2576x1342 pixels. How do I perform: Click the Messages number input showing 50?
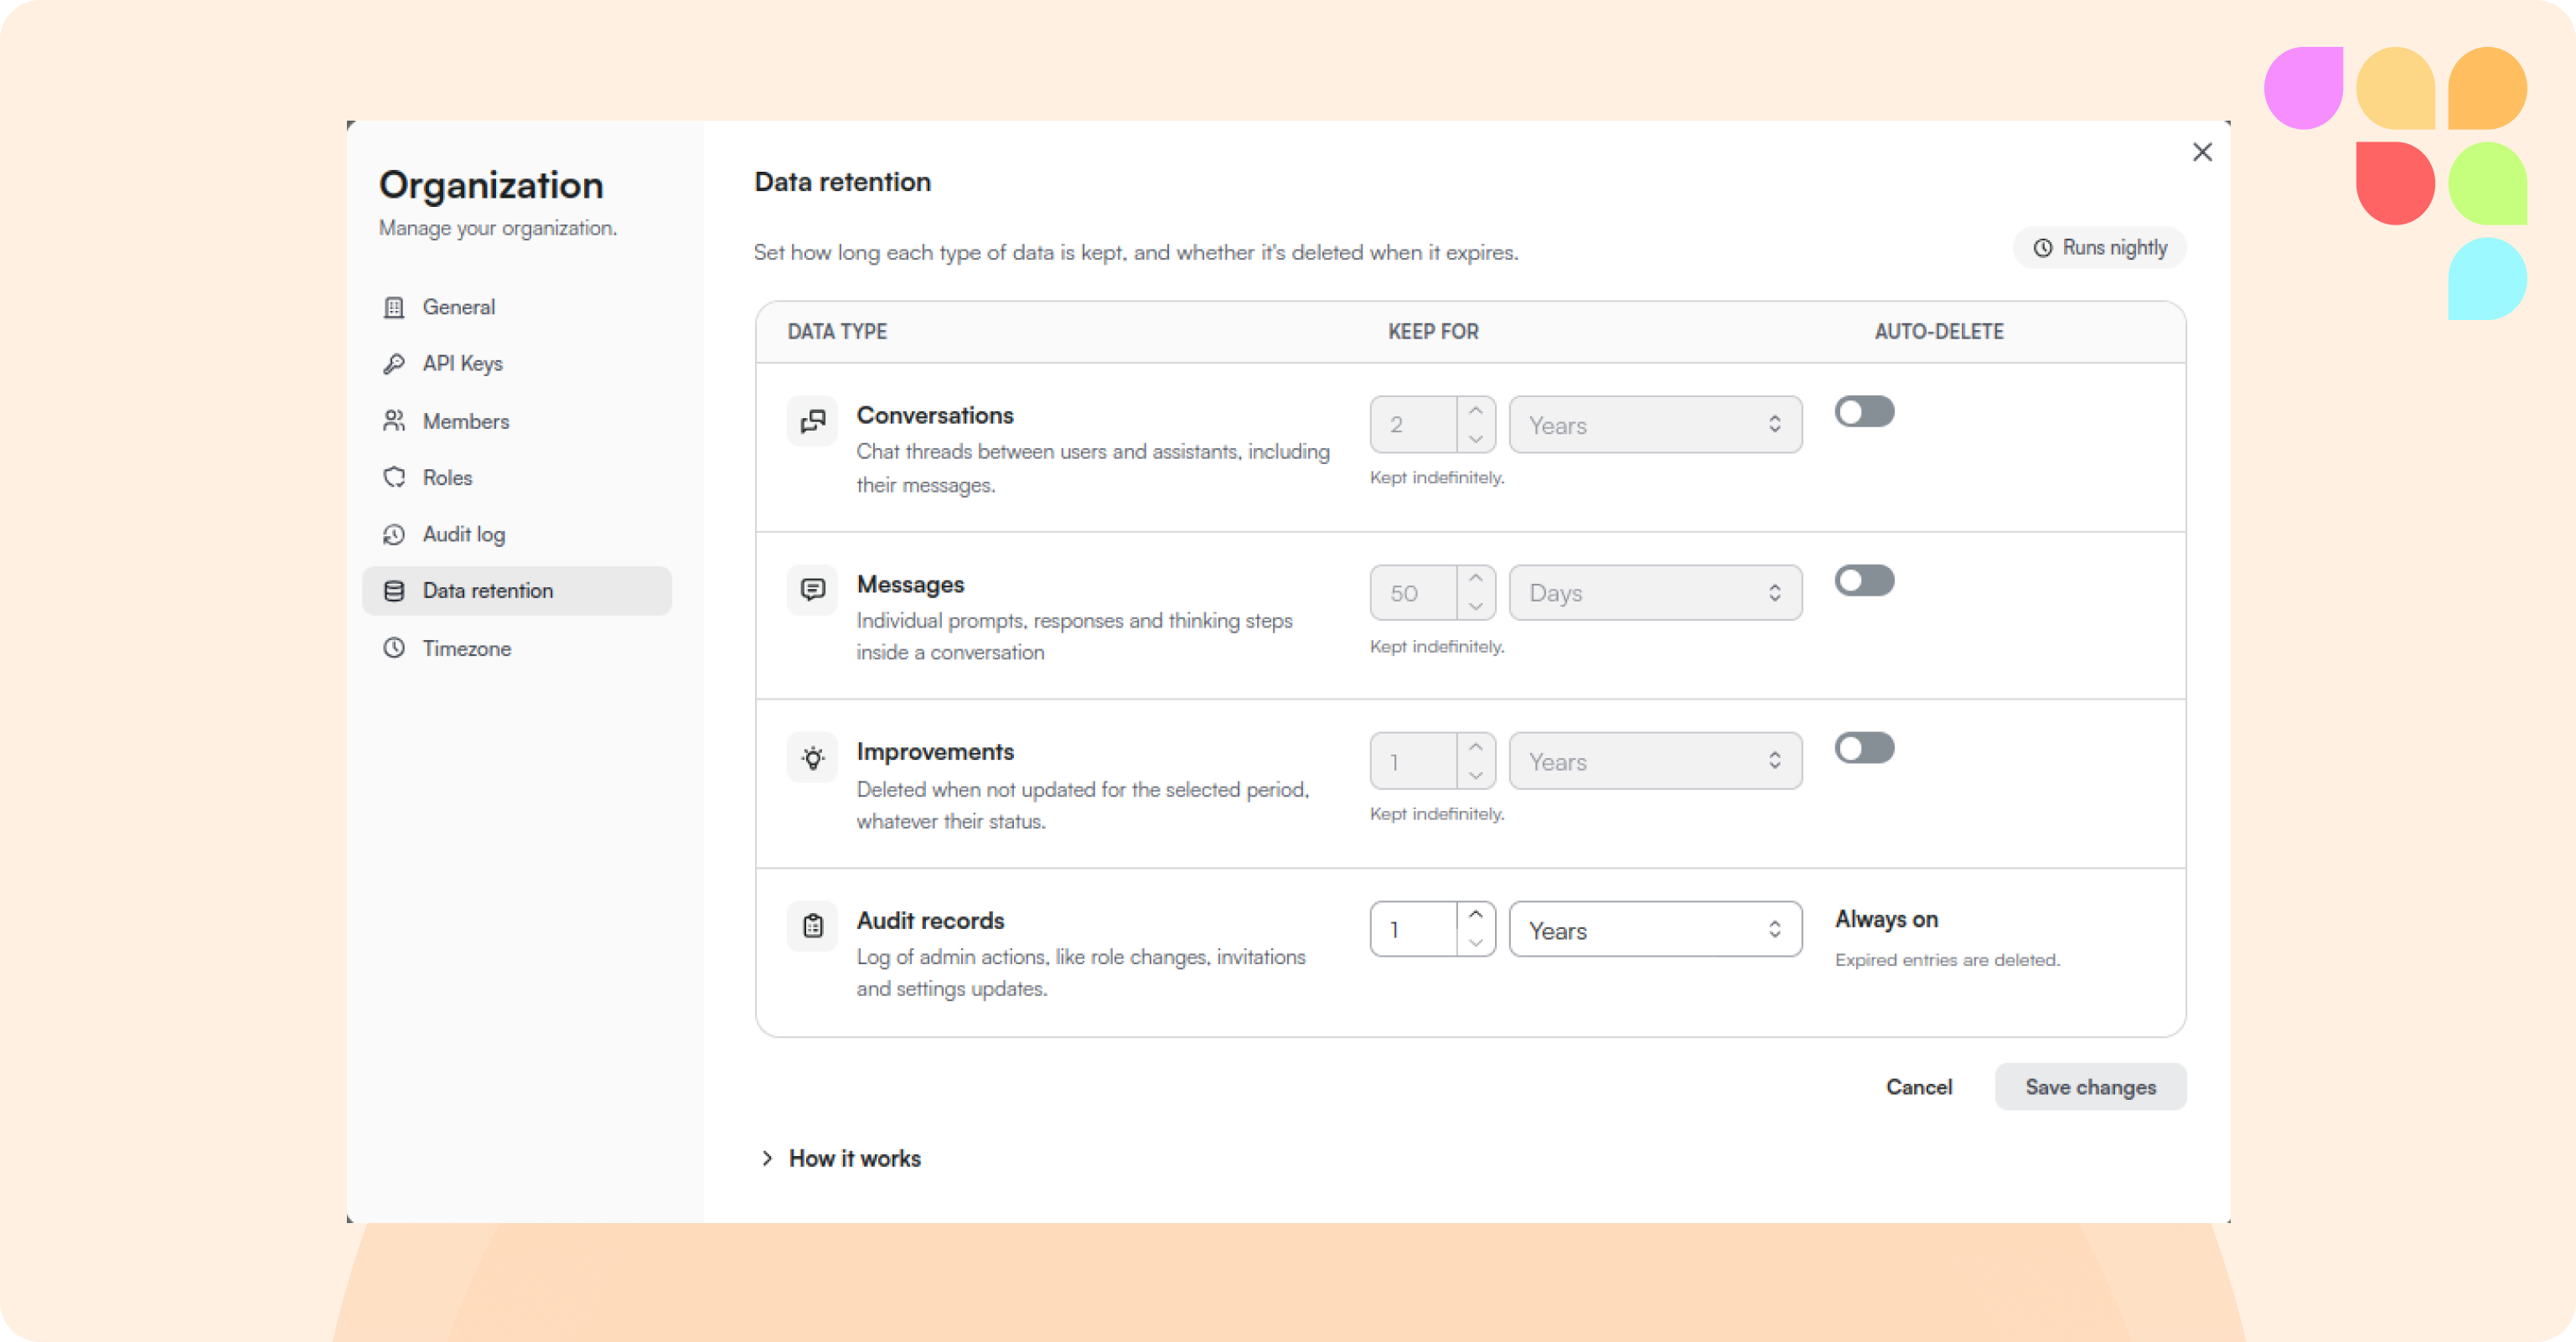point(1414,593)
